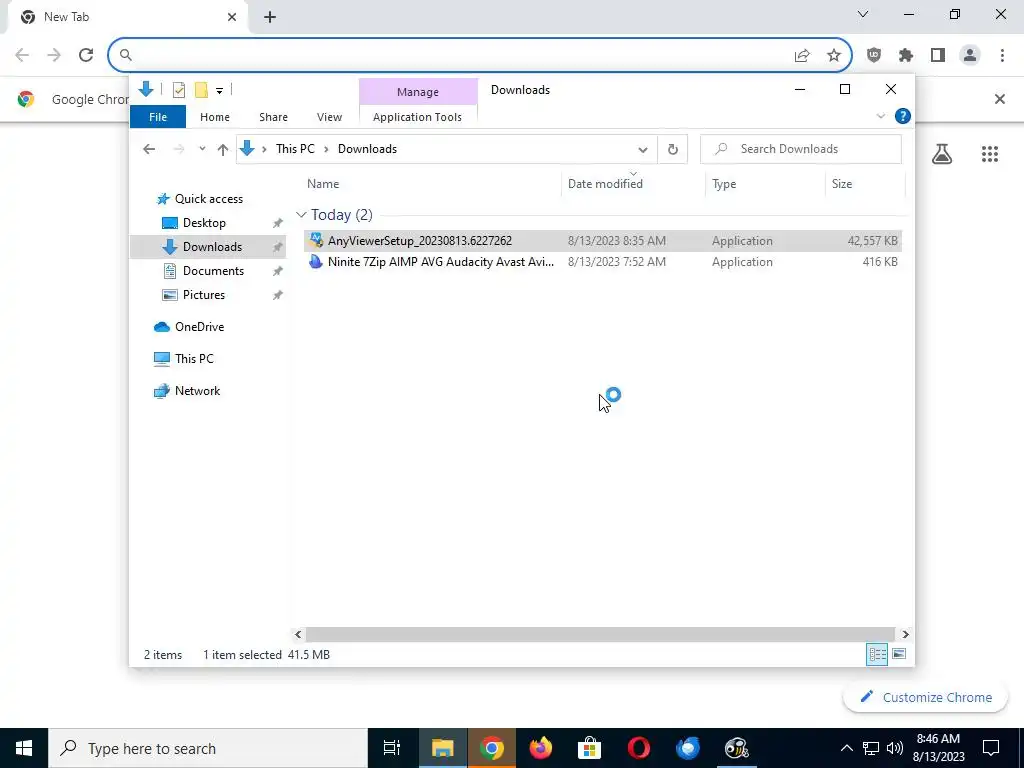Open Documents in navigation pane
The height and width of the screenshot is (768, 1024).
pyautogui.click(x=213, y=271)
